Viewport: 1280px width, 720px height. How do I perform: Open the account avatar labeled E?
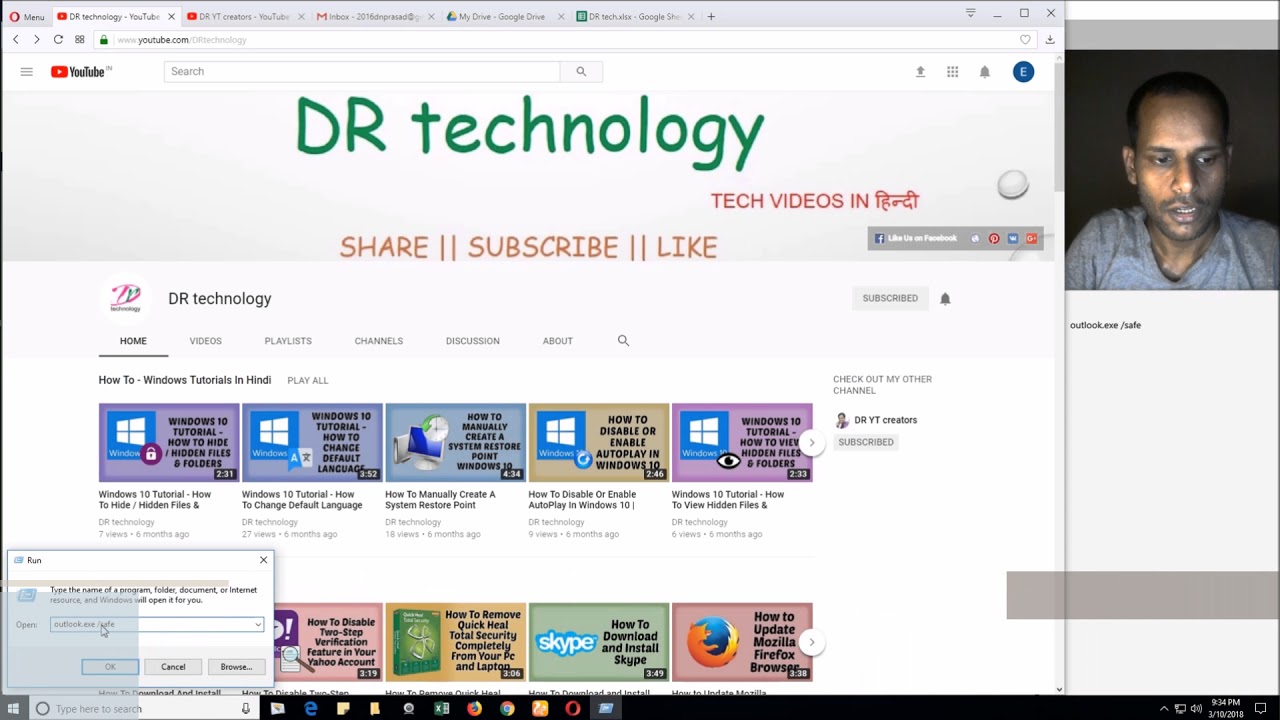[1023, 72]
